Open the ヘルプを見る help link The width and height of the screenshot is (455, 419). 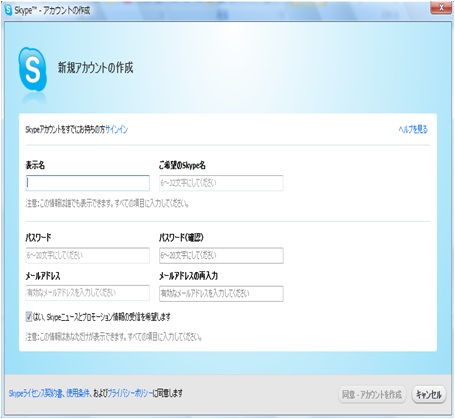(x=413, y=129)
